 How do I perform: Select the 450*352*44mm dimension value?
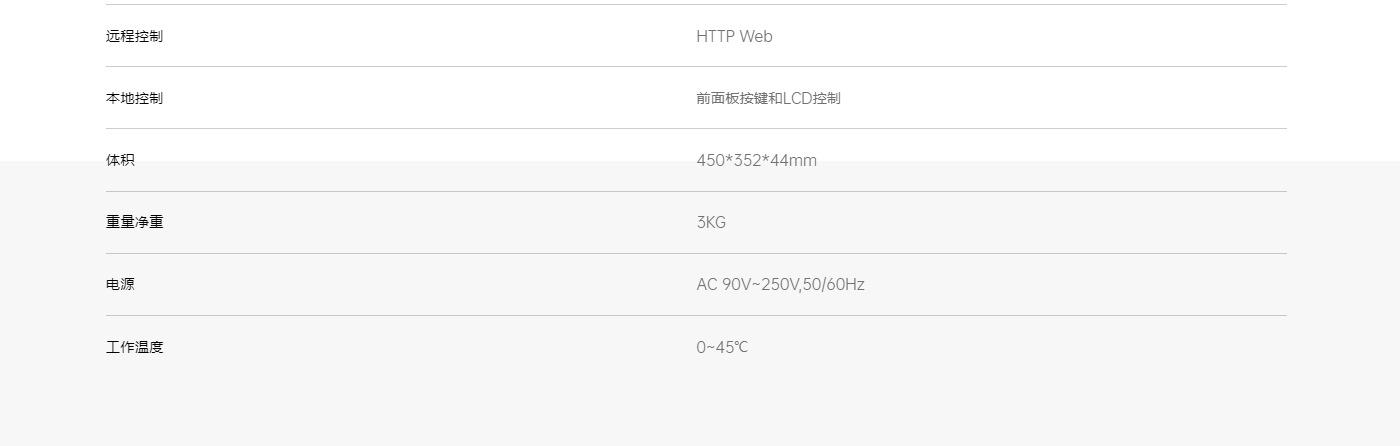tap(756, 160)
